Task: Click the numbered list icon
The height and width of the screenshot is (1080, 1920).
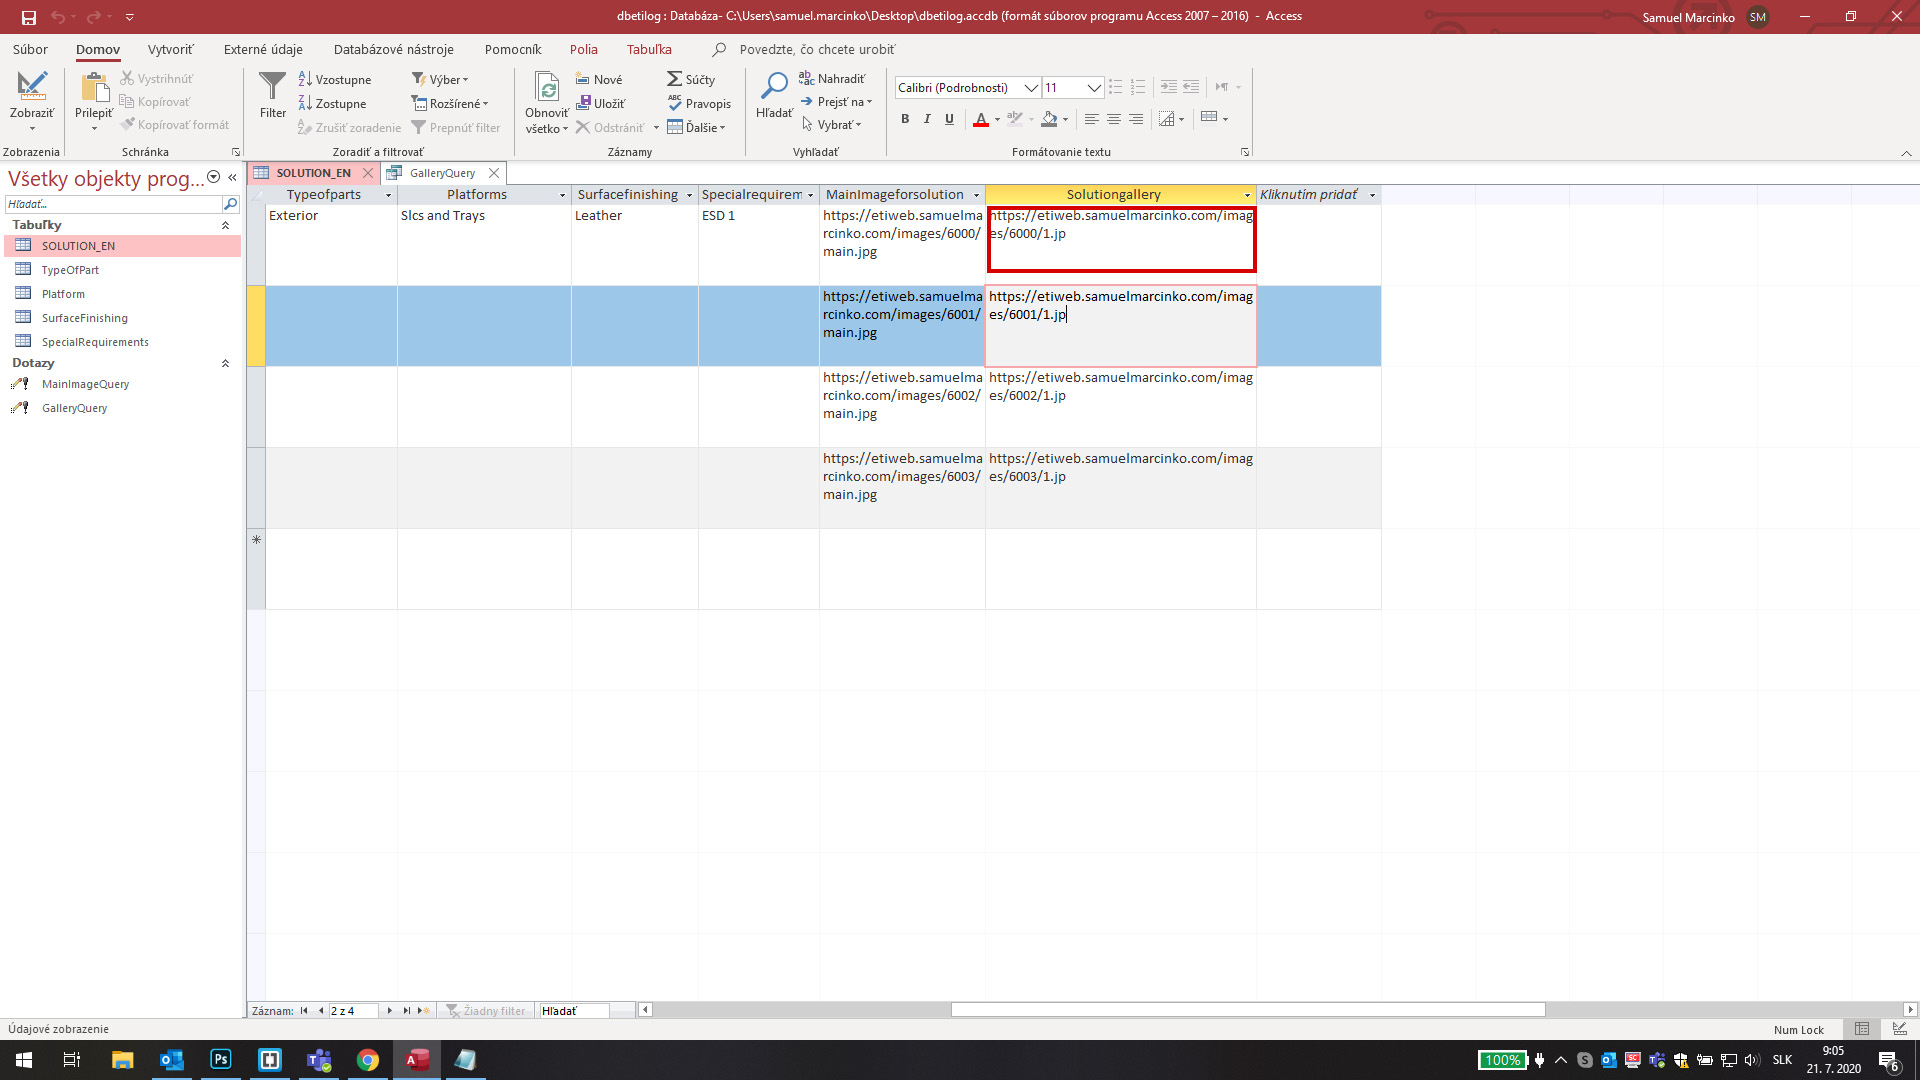Action: click(1138, 87)
